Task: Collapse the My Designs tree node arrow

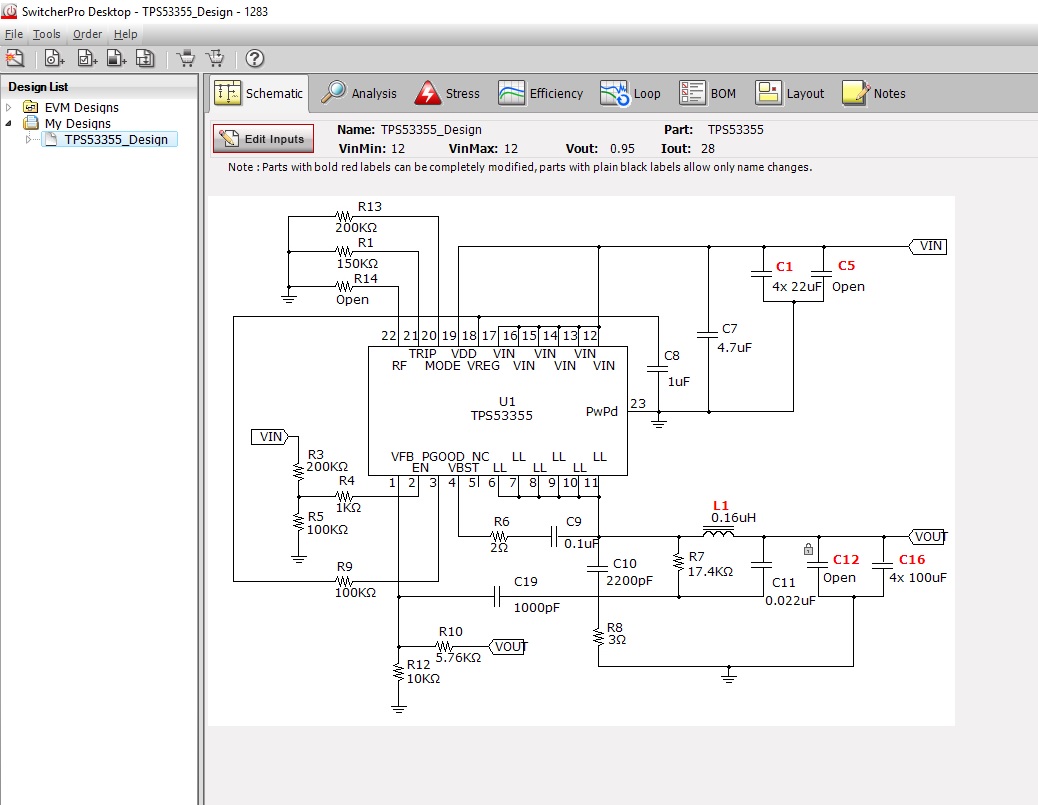Action: point(9,123)
